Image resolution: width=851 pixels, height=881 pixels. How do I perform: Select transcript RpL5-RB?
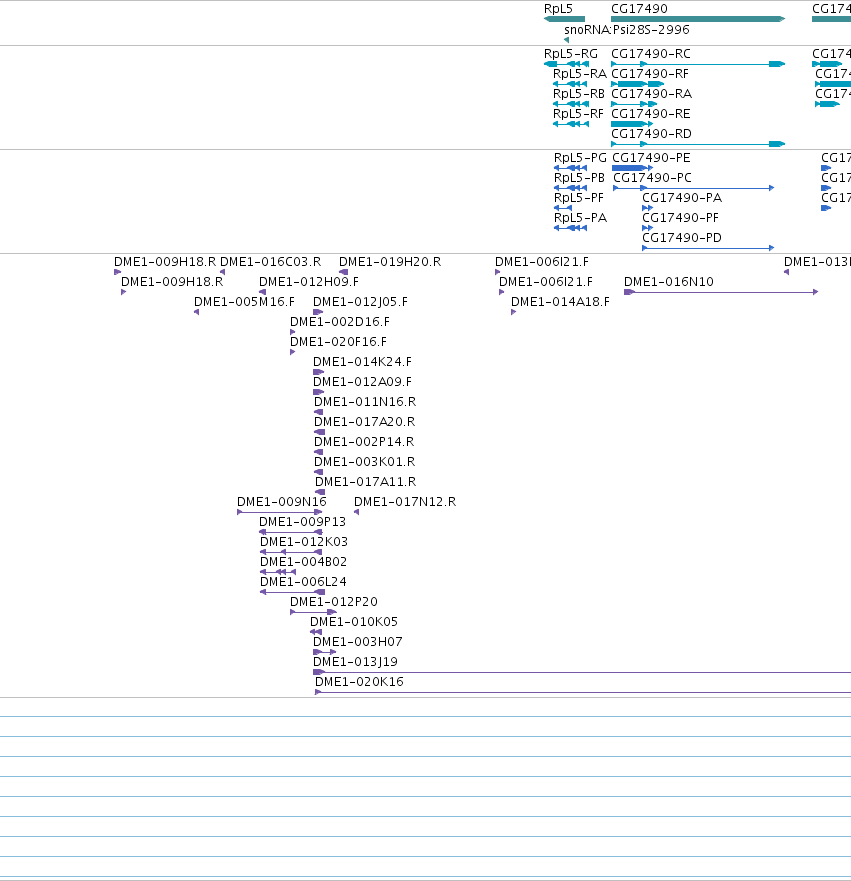click(571, 104)
